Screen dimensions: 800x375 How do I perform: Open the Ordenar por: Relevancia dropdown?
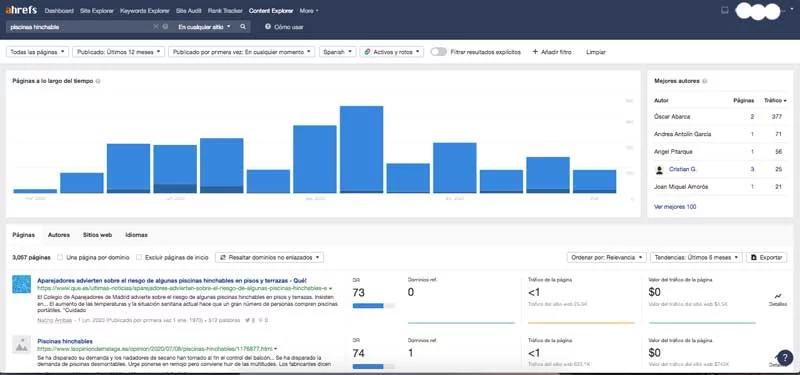(607, 258)
